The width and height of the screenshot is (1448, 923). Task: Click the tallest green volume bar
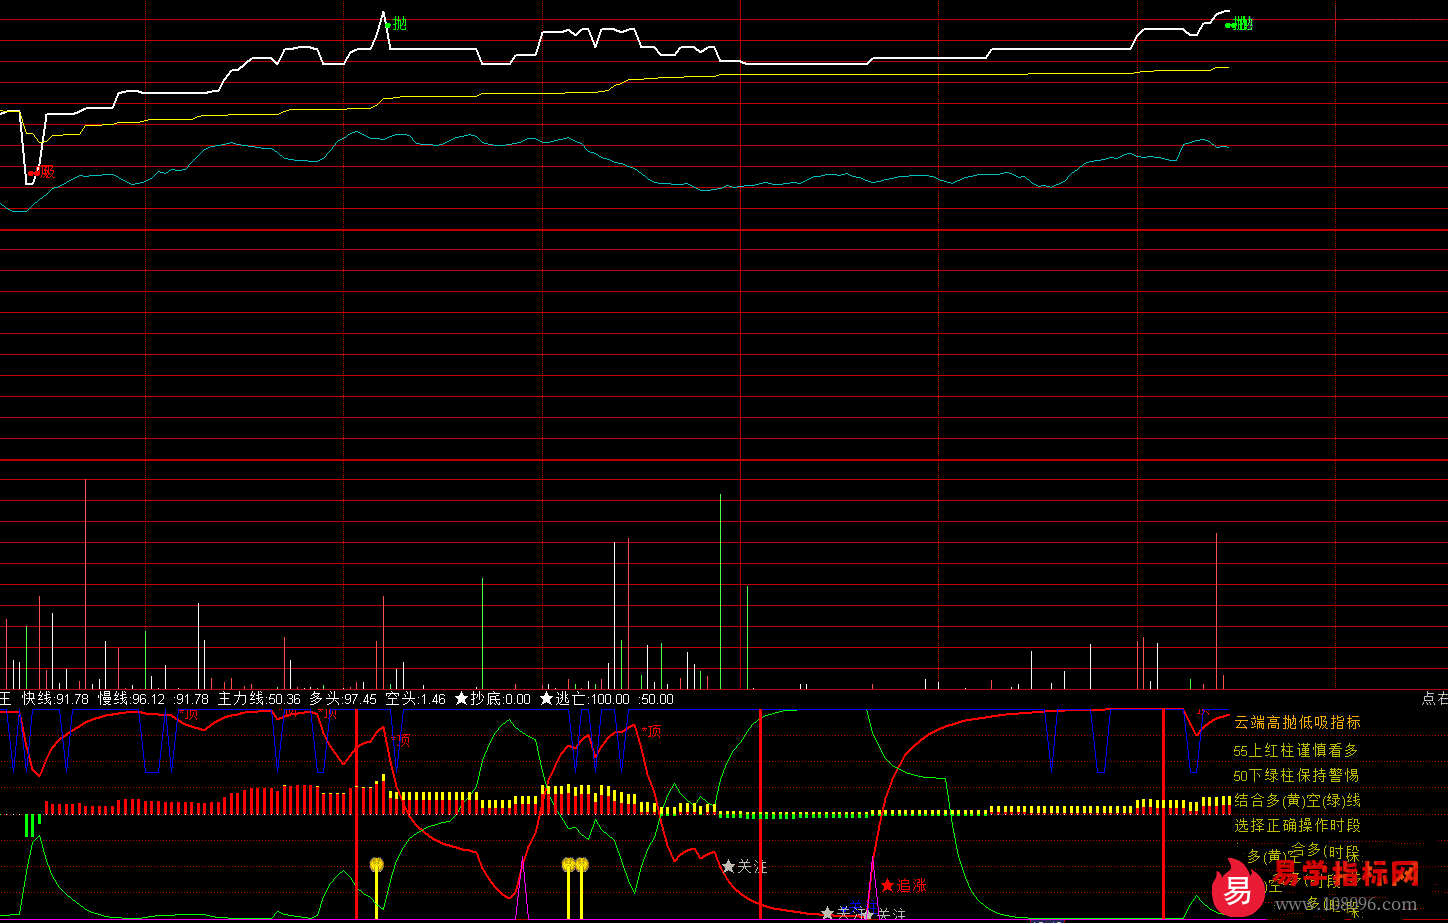click(720, 591)
